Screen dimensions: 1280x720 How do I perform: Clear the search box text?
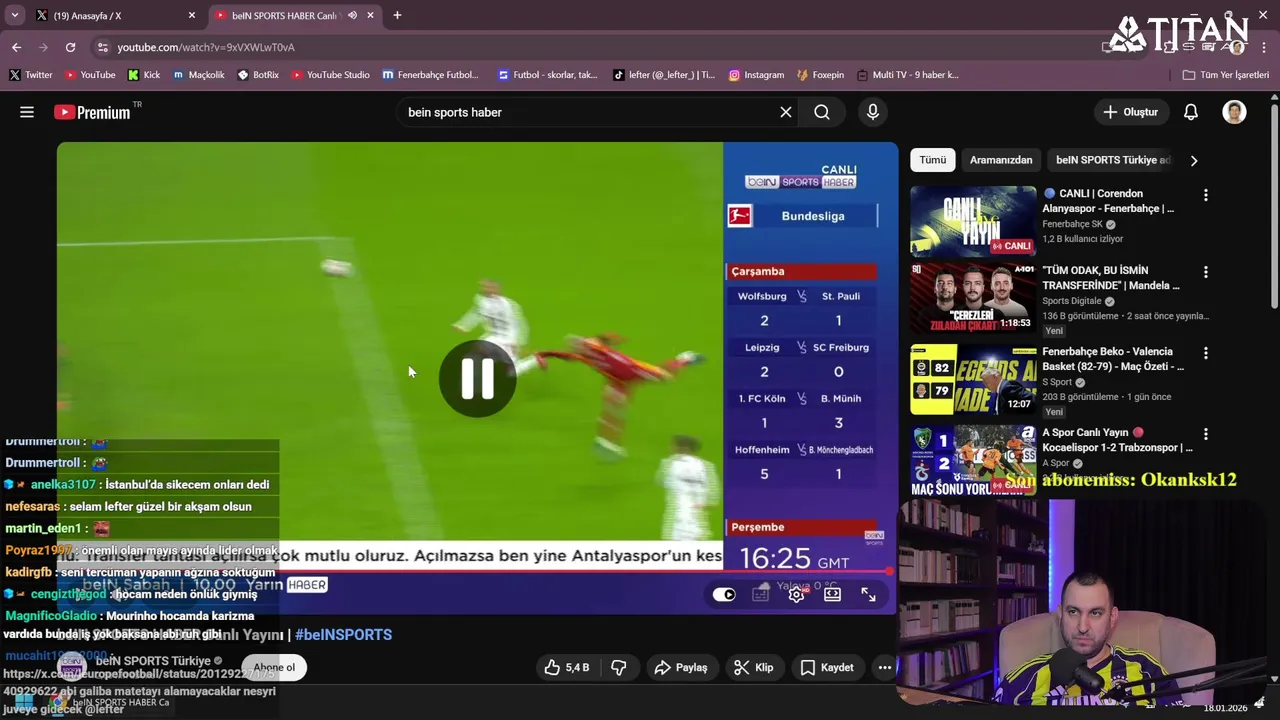tap(786, 112)
